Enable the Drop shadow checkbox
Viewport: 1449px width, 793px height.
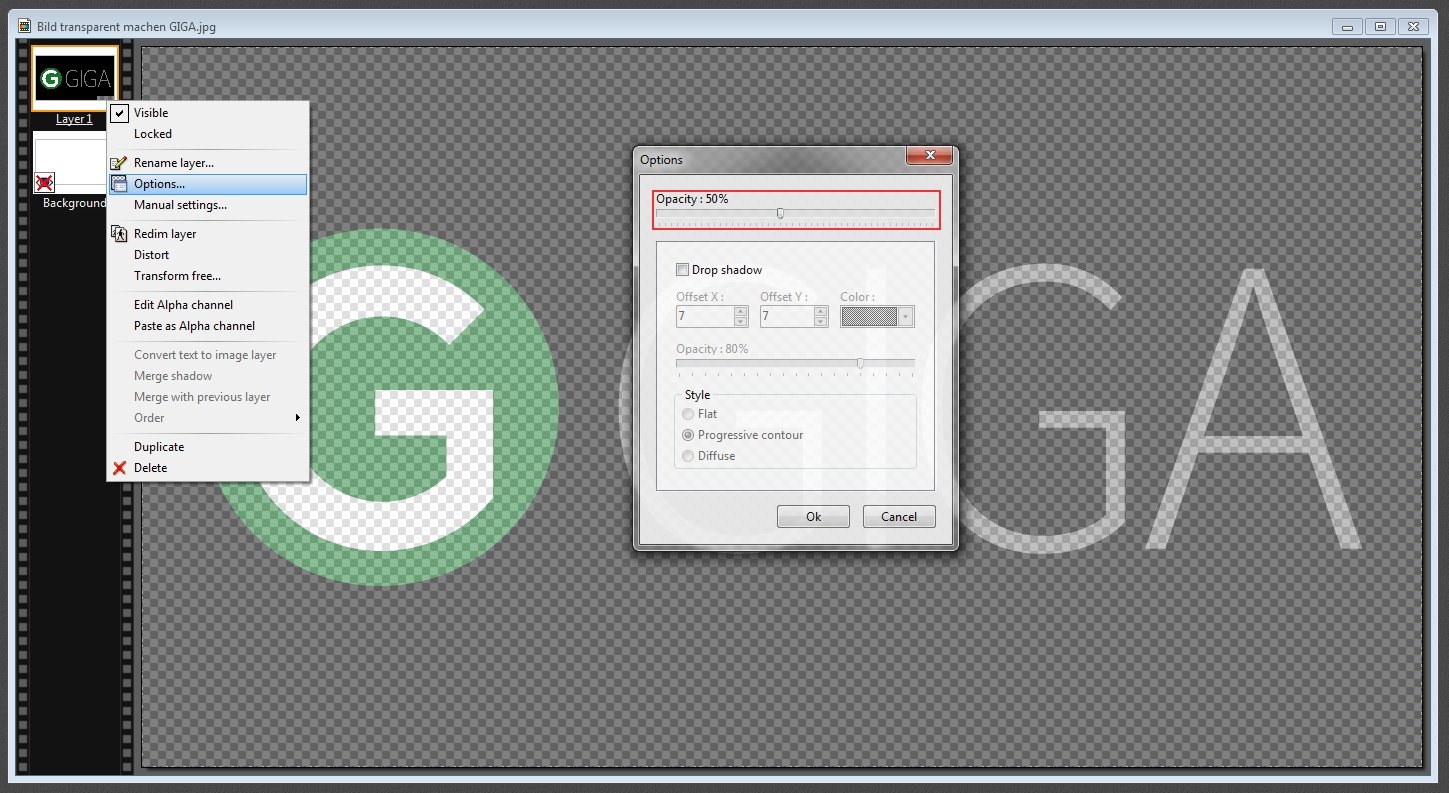(682, 270)
